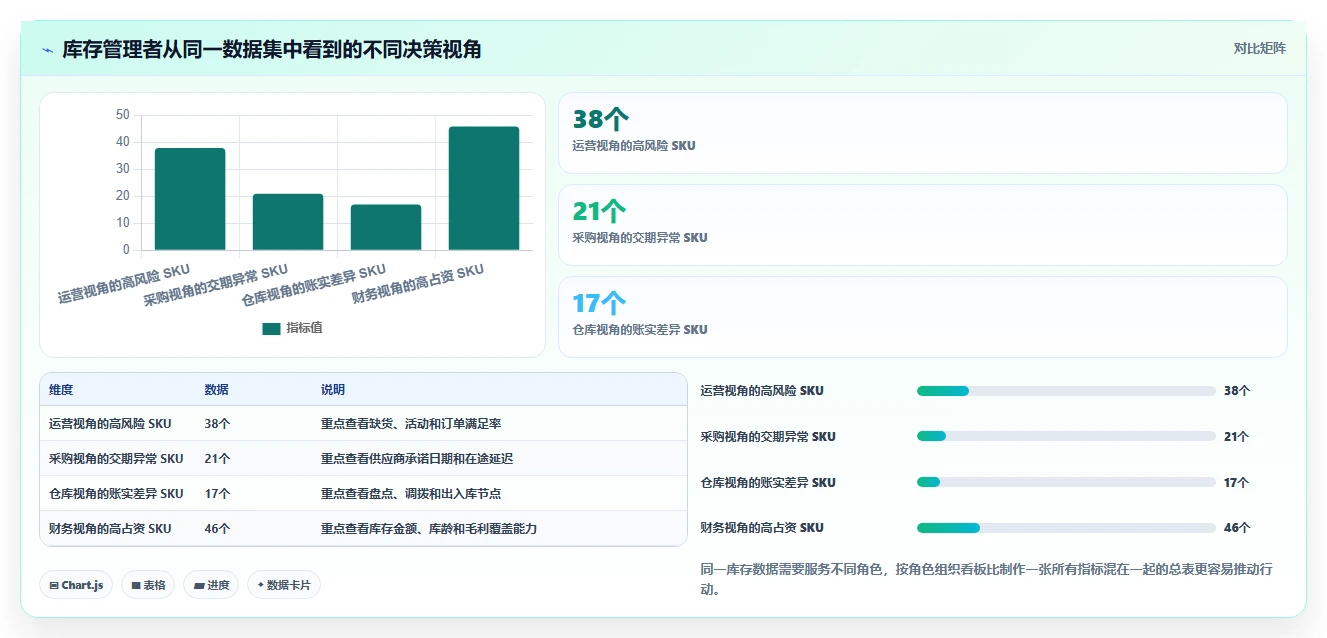
Task: Click description 重点查看库存金额、库龄和毛利覆盖能力
Action: pos(429,529)
